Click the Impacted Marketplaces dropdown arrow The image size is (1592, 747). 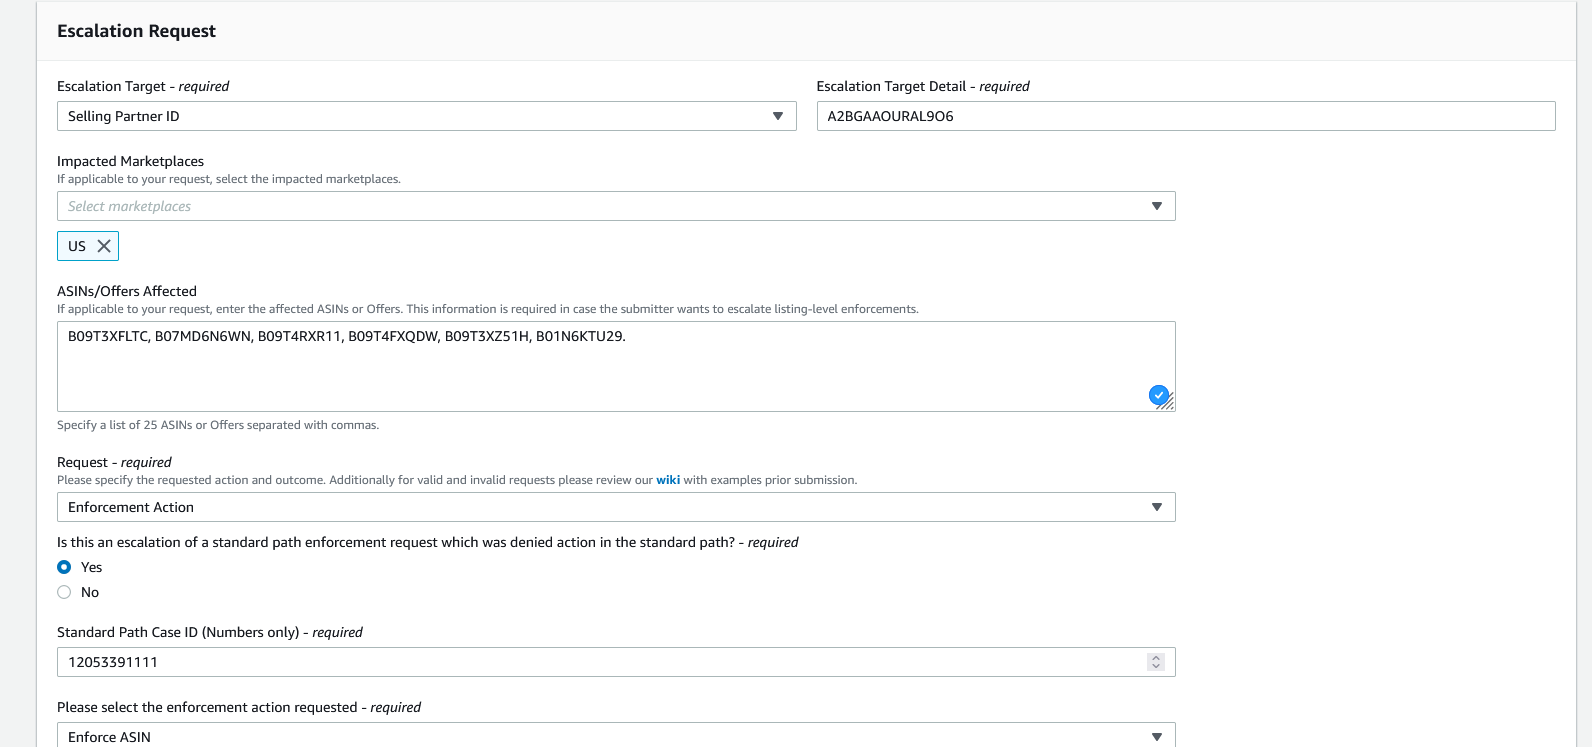point(1157,206)
